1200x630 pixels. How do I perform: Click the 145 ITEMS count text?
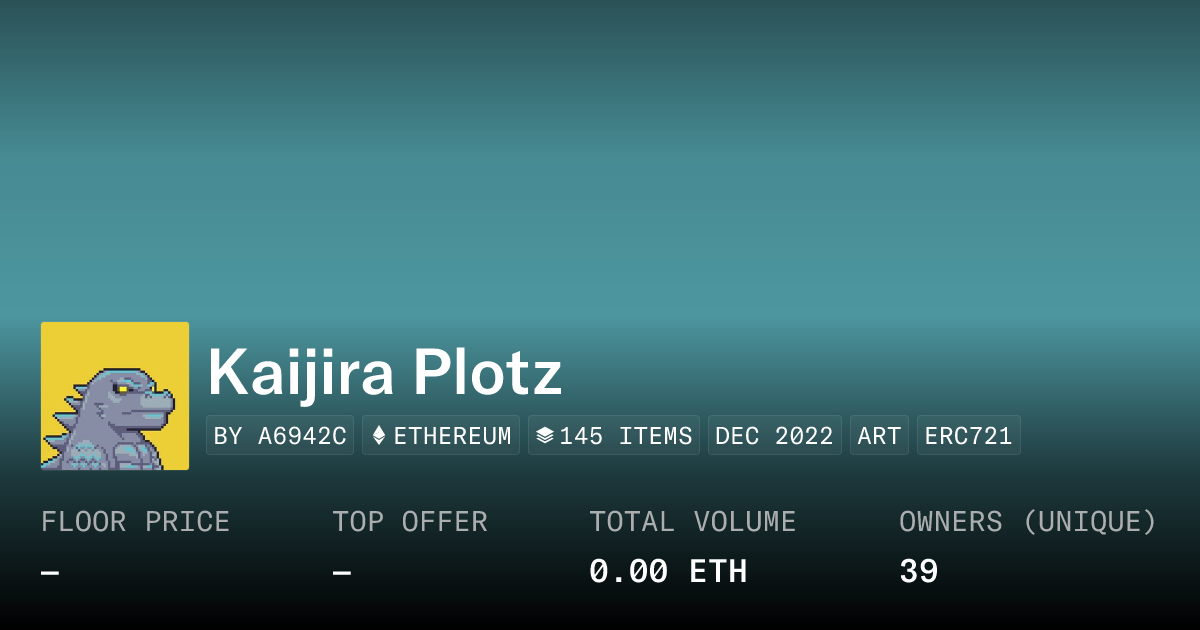626,436
